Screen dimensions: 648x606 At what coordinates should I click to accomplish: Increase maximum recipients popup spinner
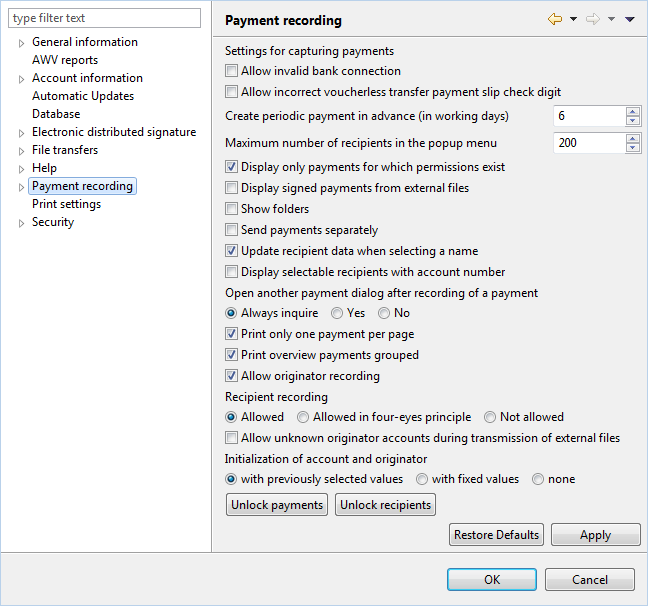pos(633,138)
